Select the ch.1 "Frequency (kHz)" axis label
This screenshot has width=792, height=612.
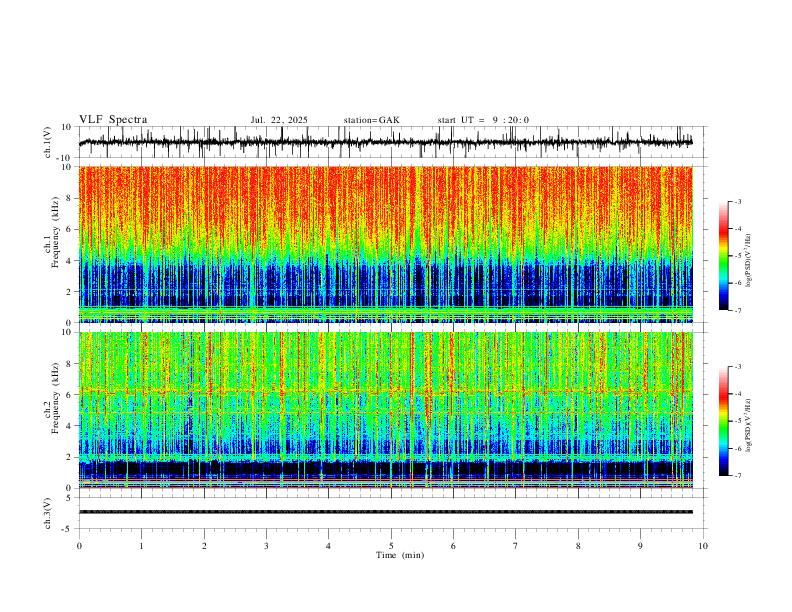coord(56,232)
